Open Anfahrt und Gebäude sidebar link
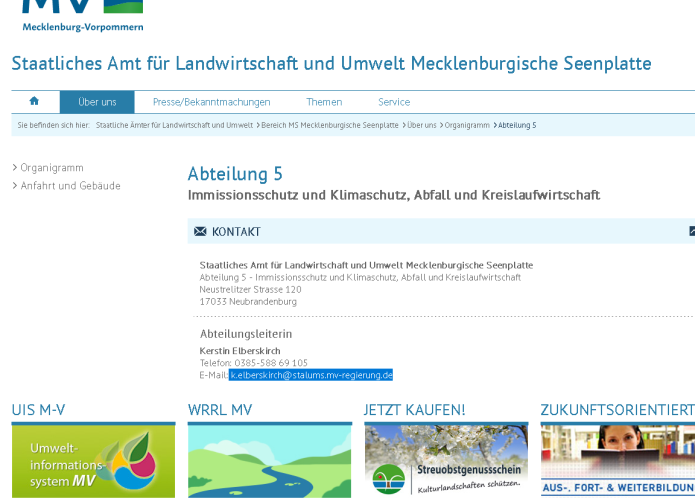Viewport: 695px width, 500px height. 70,186
